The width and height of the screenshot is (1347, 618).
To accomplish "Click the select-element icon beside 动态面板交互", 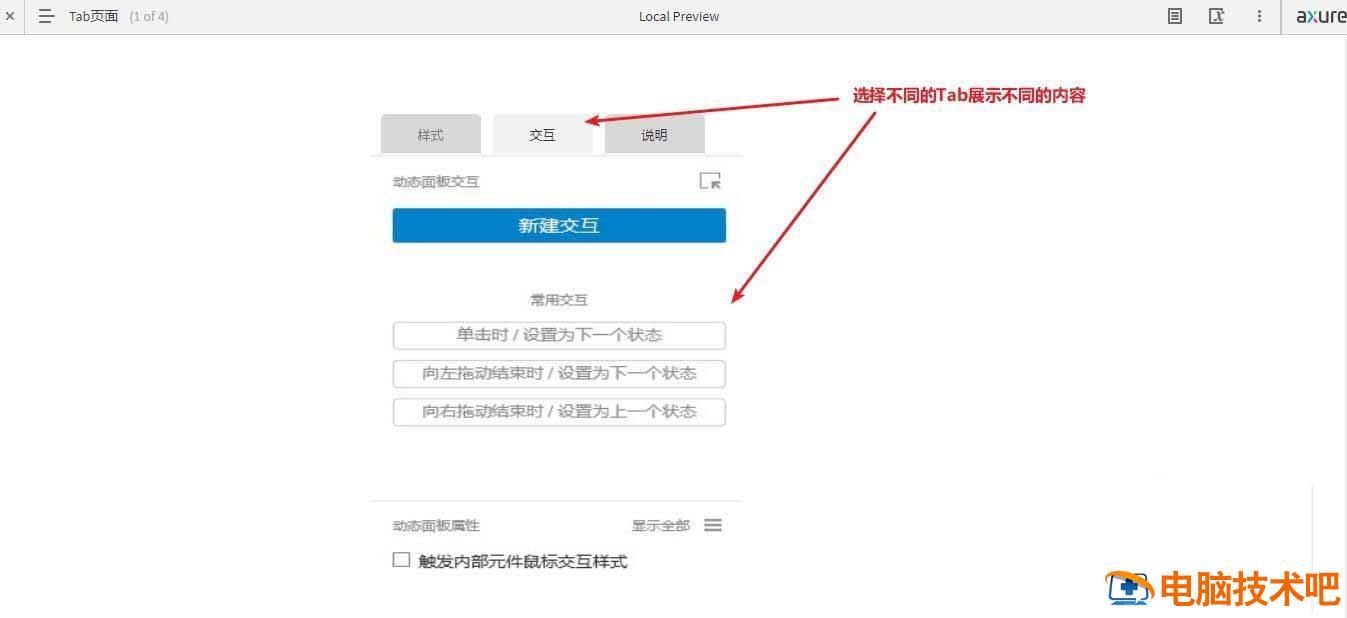I will click(x=710, y=181).
